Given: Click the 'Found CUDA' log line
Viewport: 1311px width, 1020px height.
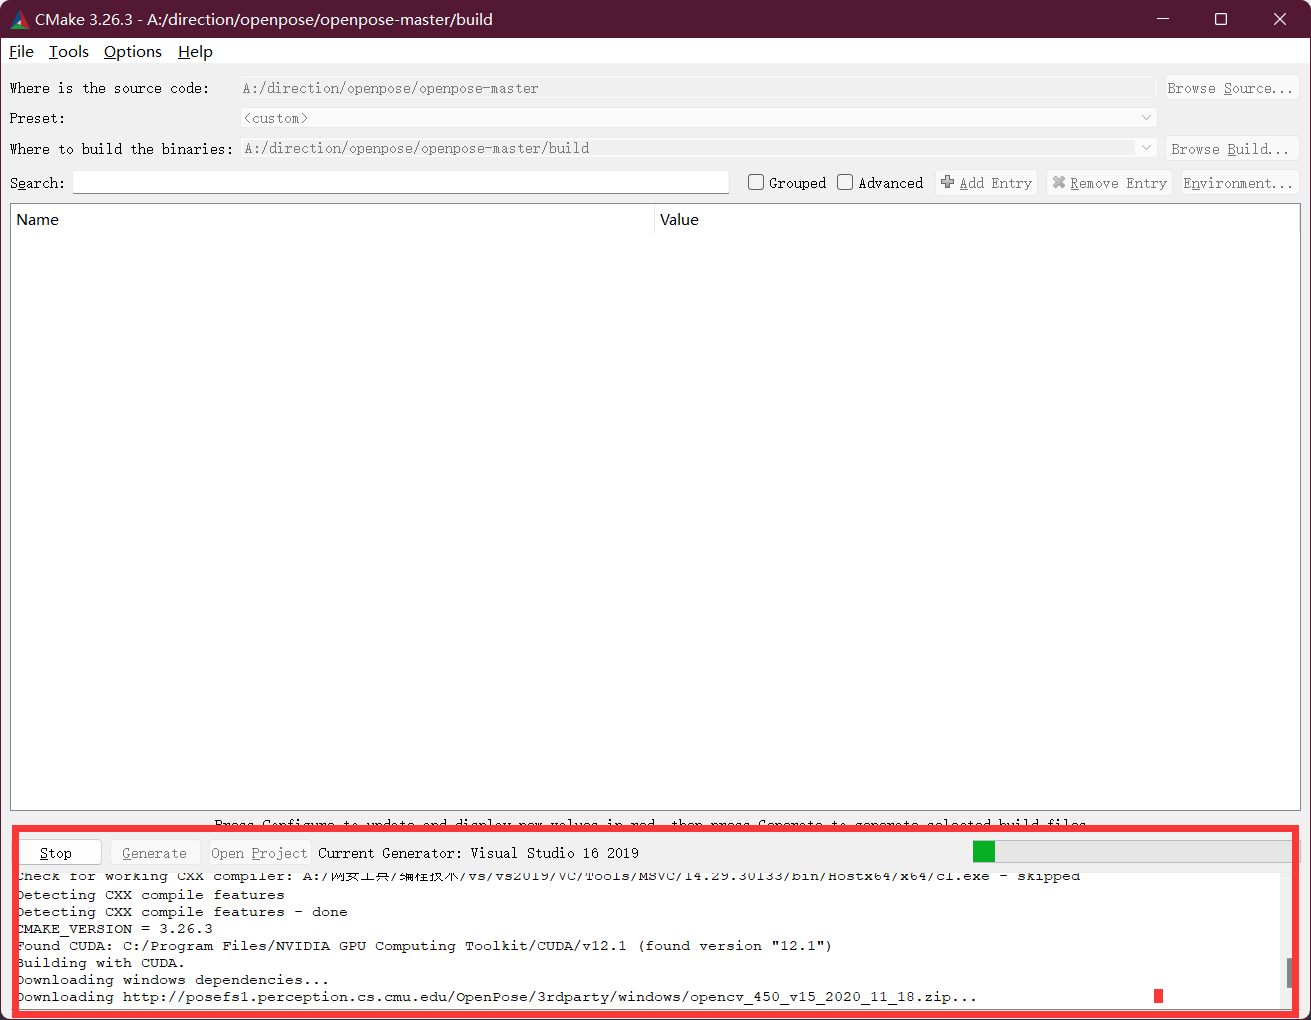Looking at the screenshot, I should (x=424, y=946).
